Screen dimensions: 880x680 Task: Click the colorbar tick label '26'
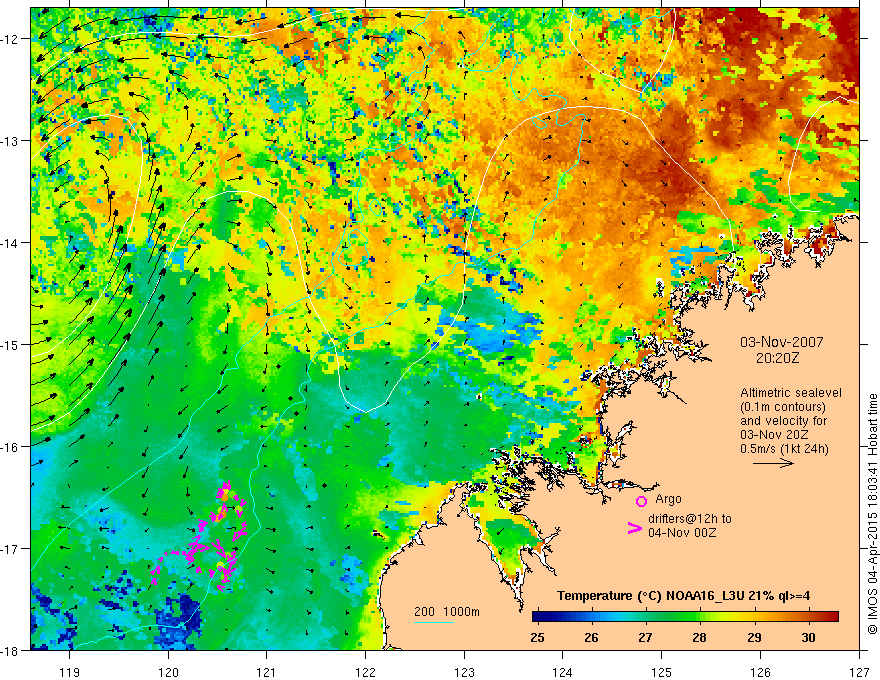point(591,638)
